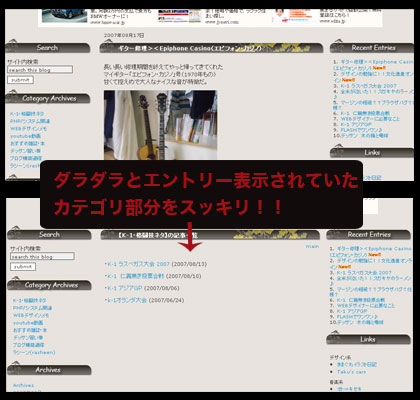This screenshot has width=420, height=400.
Task: Click the car advertisement image at top
Action: (64, 16)
